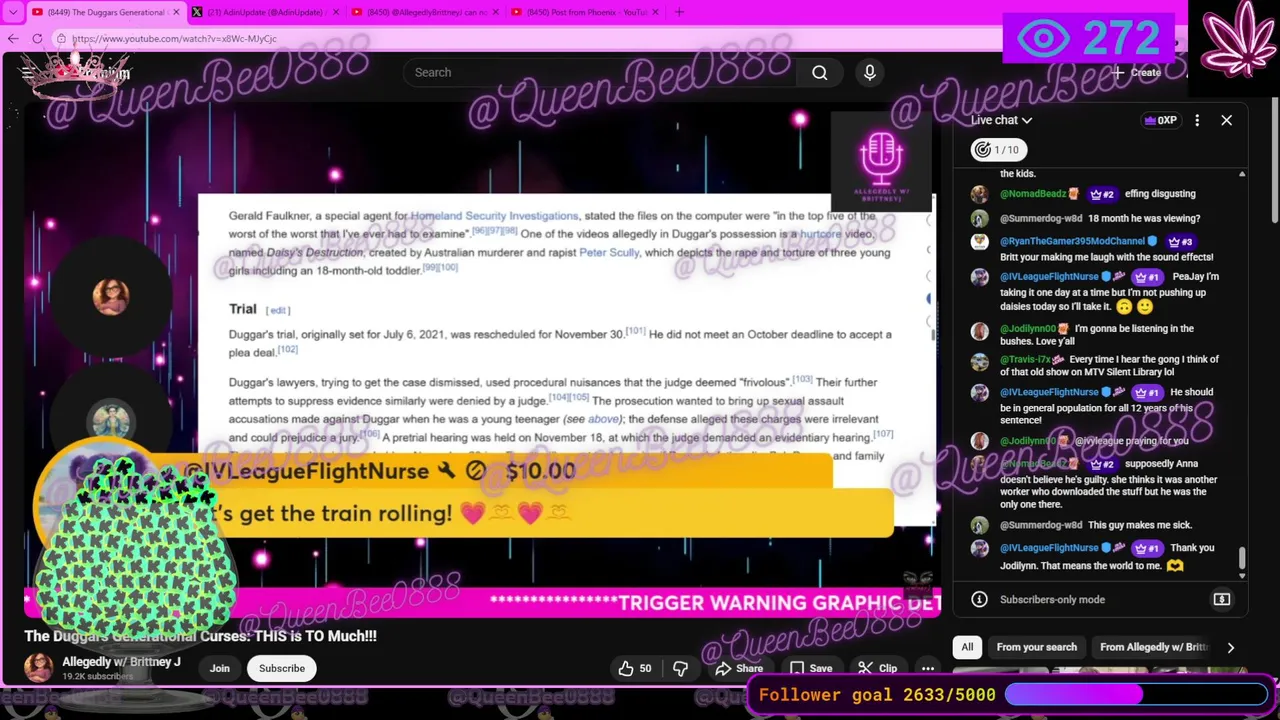The height and width of the screenshot is (720, 1280).
Task: Switch to @AllegedlyBrittney tab
Action: [425, 12]
